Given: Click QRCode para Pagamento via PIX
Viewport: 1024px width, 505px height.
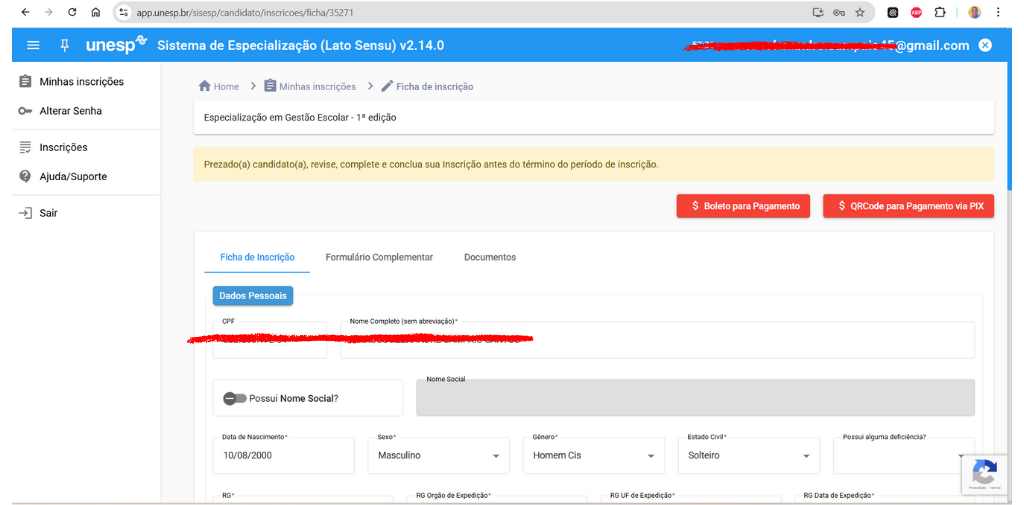Looking at the screenshot, I should [x=908, y=206].
